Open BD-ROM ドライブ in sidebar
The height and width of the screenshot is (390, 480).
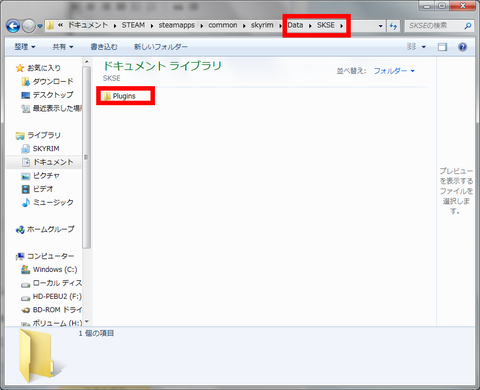click(x=57, y=310)
